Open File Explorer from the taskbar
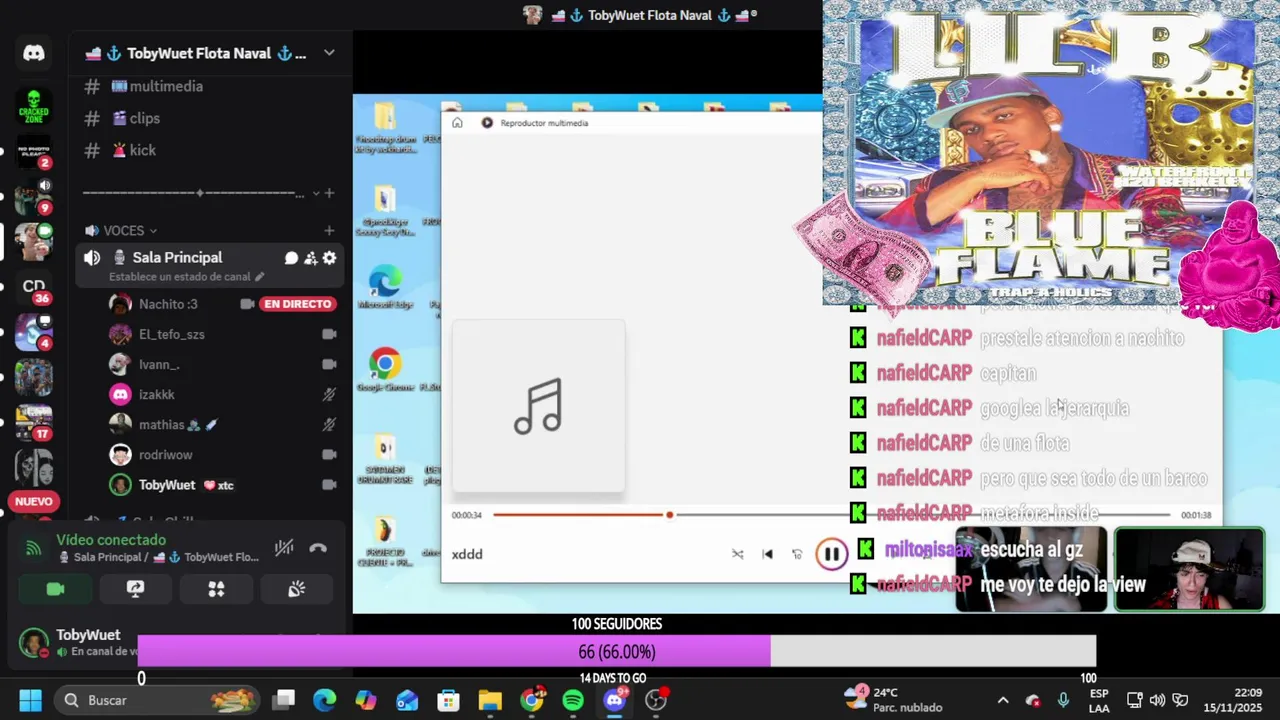 point(490,700)
